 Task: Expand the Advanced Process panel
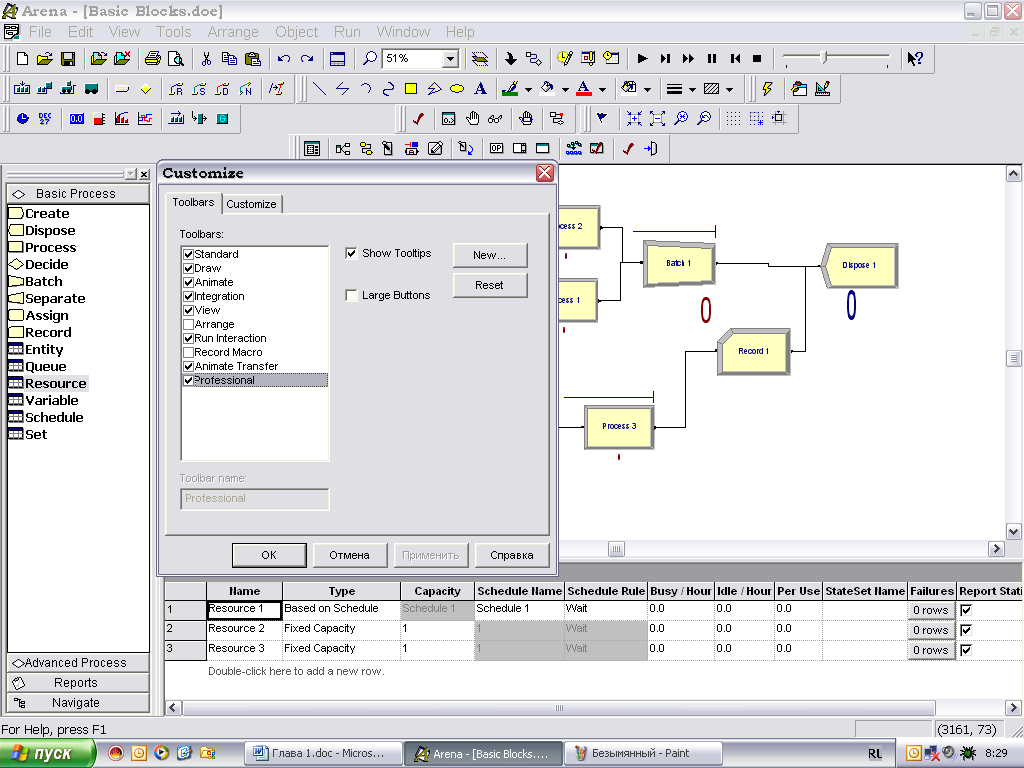click(78, 663)
